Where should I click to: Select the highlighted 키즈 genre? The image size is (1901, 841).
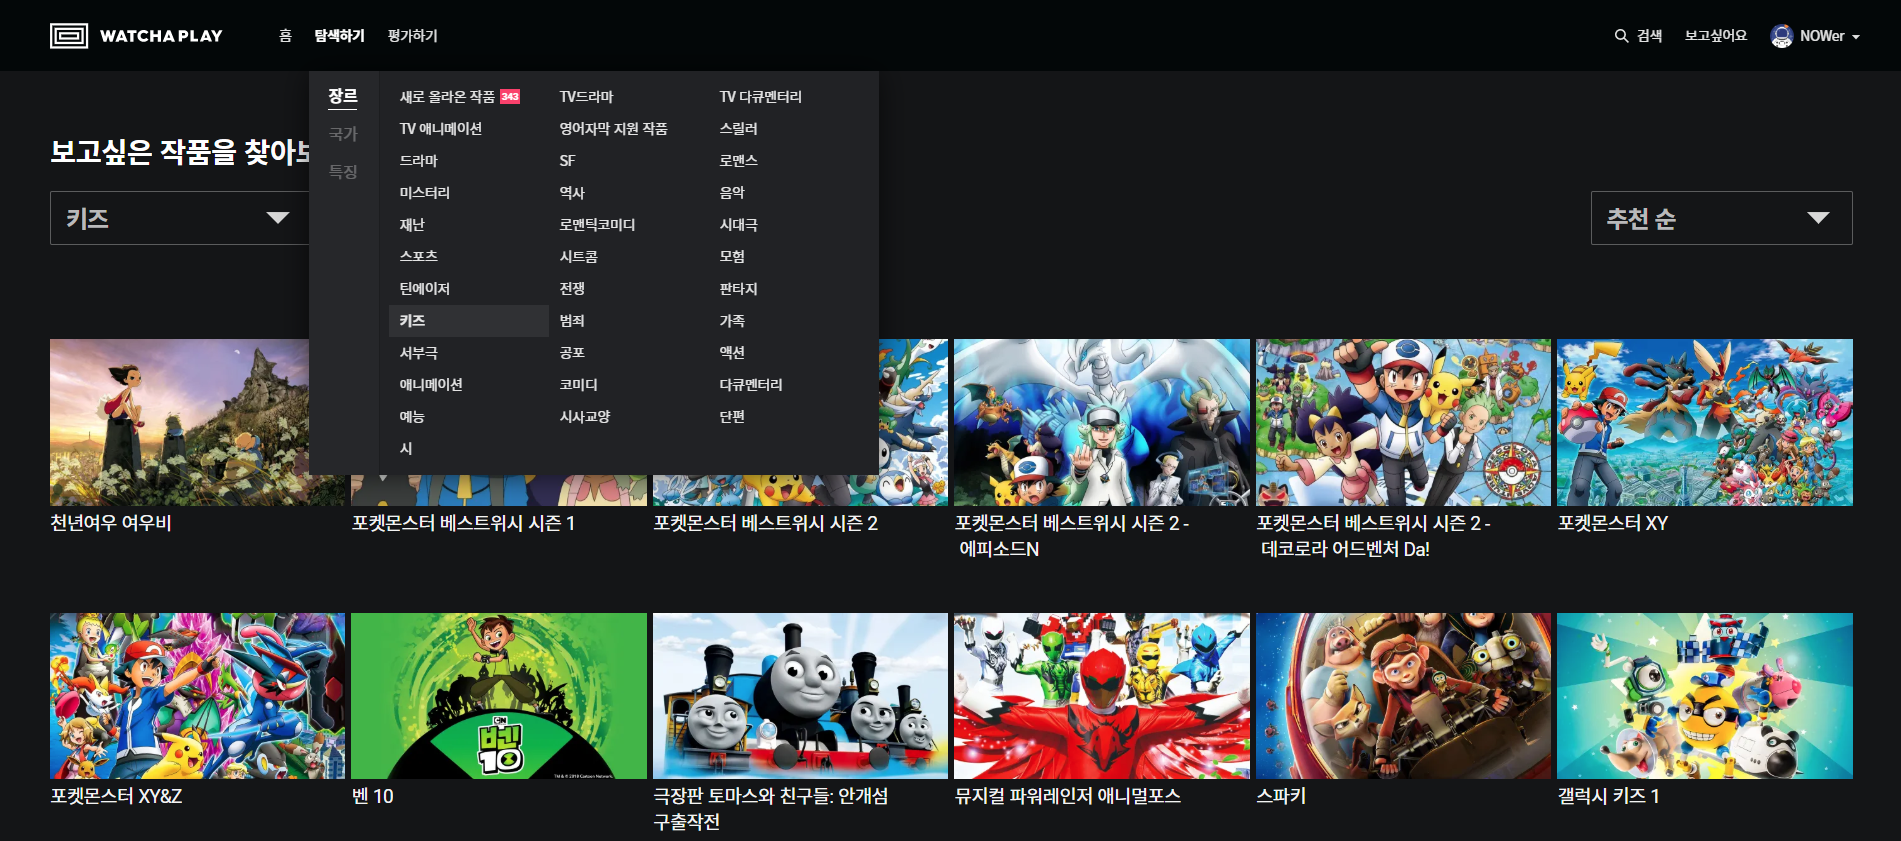(x=468, y=321)
